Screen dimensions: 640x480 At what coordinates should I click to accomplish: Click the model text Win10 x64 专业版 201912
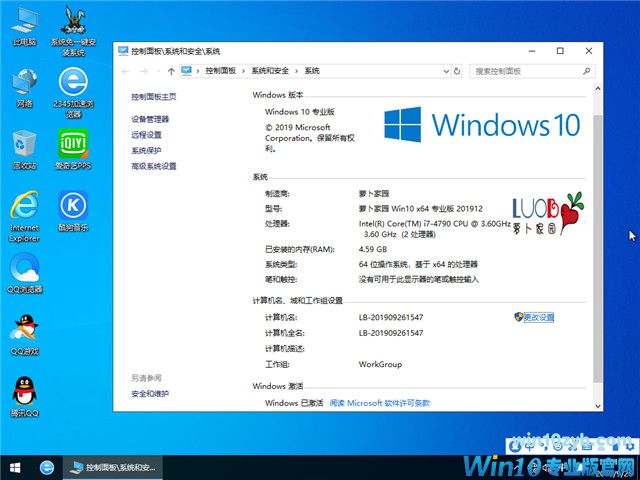click(x=420, y=209)
